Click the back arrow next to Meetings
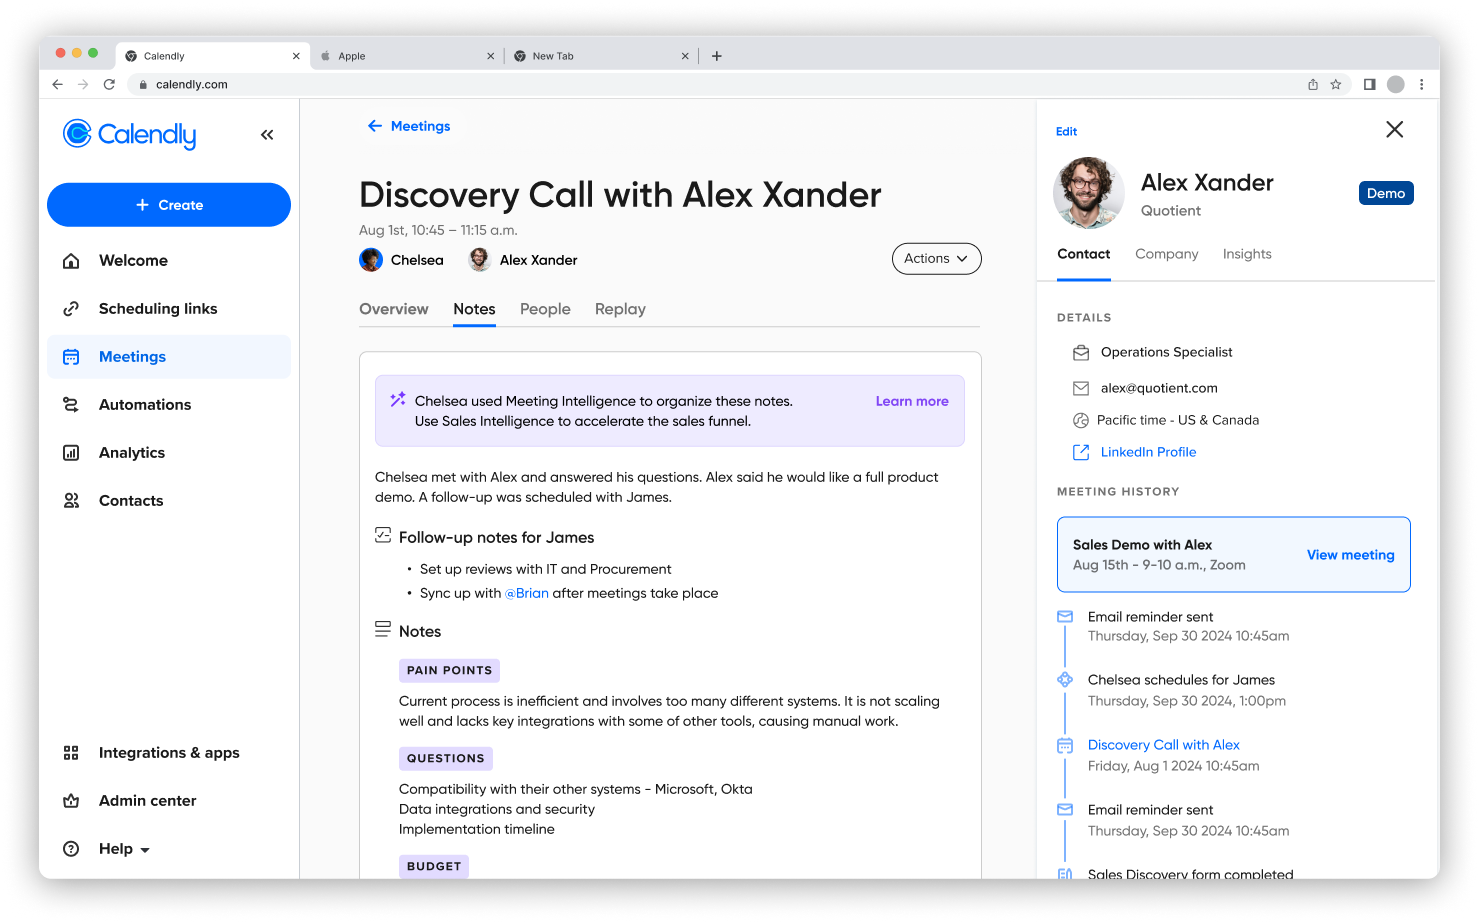The width and height of the screenshot is (1479, 922). 375,126
